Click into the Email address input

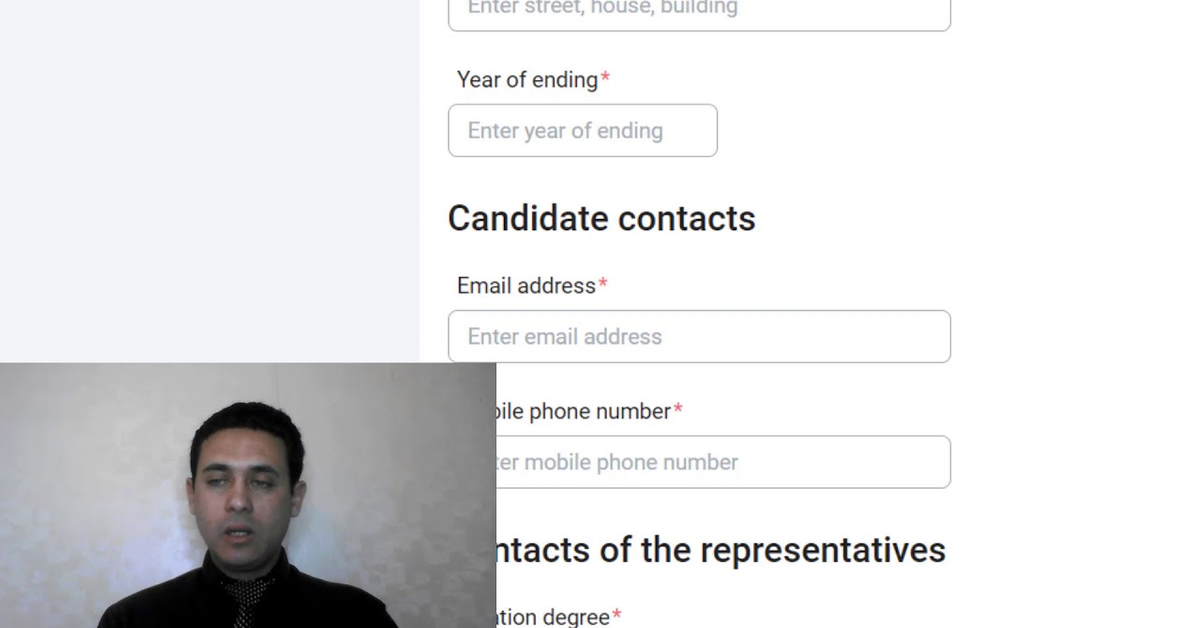pos(698,337)
